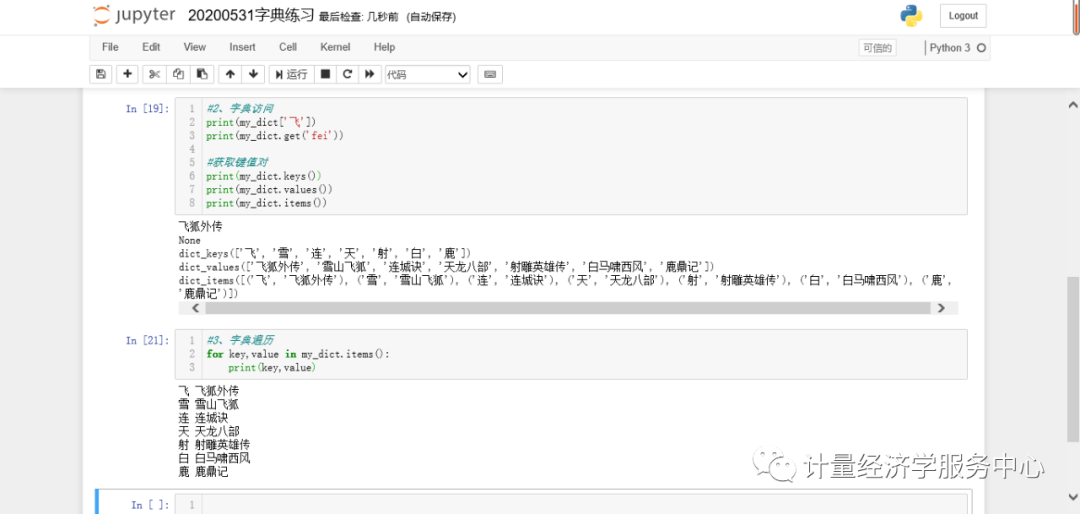The image size is (1080, 514).
Task: Move selected cell up
Action: coord(230,74)
